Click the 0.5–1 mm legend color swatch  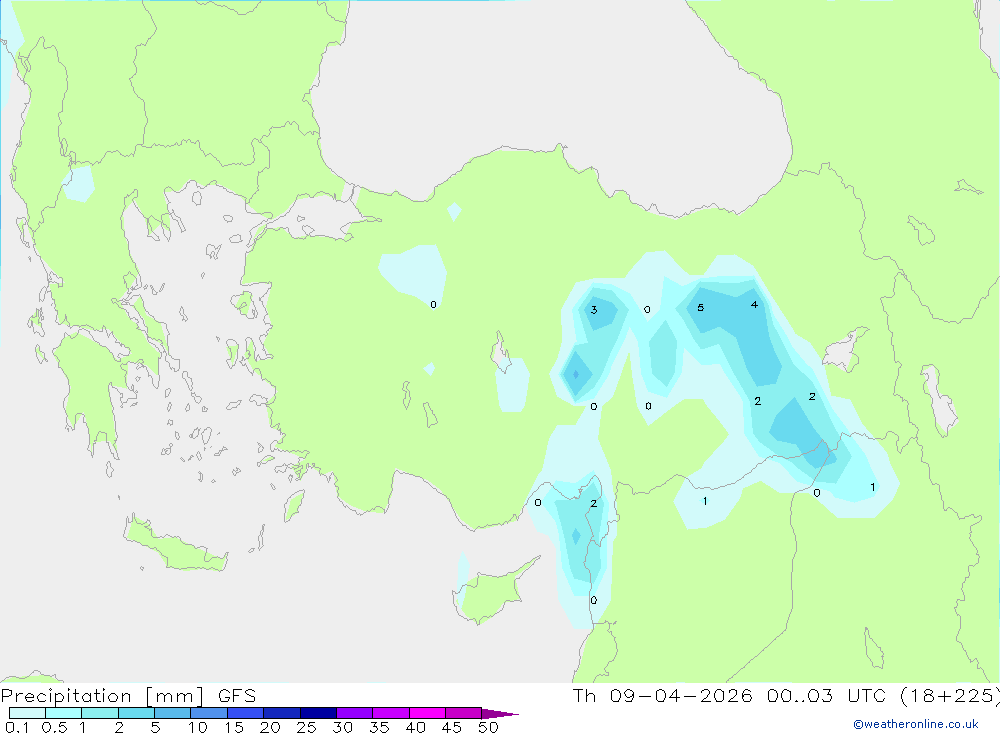[63, 713]
